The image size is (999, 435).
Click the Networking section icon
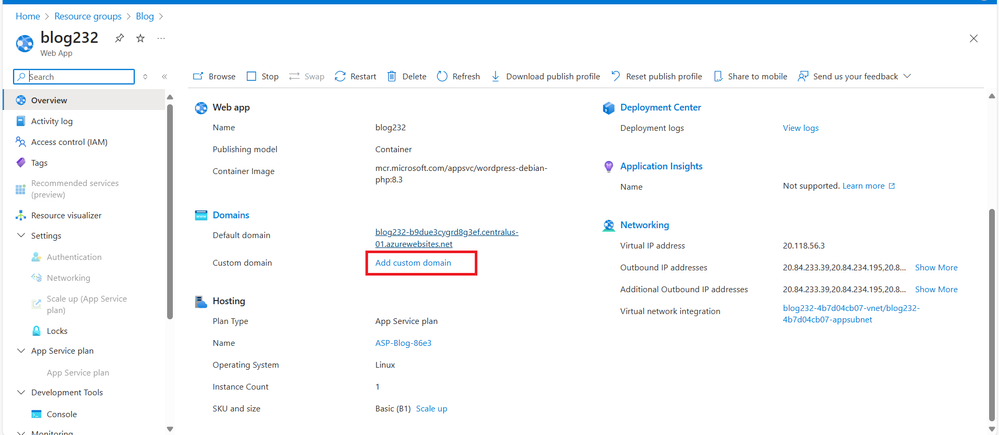(608, 225)
